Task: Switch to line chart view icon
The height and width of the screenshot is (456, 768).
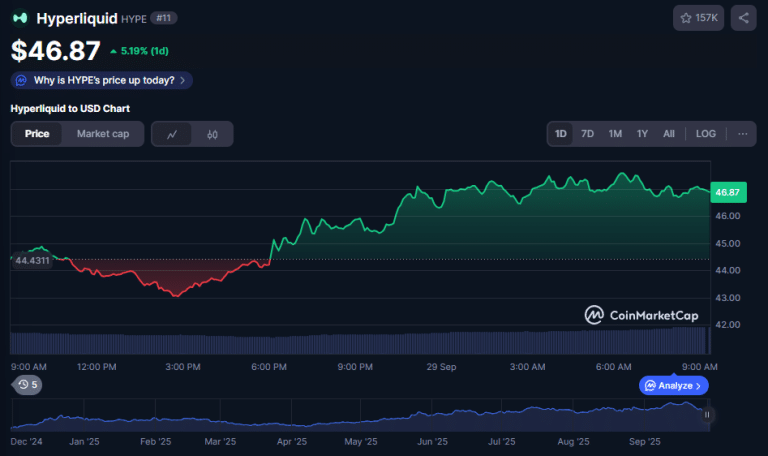Action: tap(172, 134)
